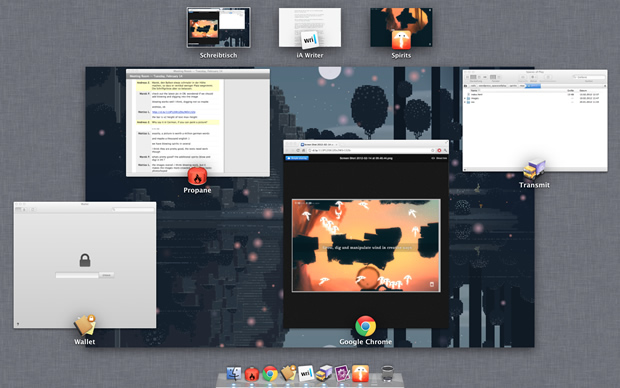The image size is (620, 388).
Task: Click the Transmit truck in the Dock
Action: [324, 373]
